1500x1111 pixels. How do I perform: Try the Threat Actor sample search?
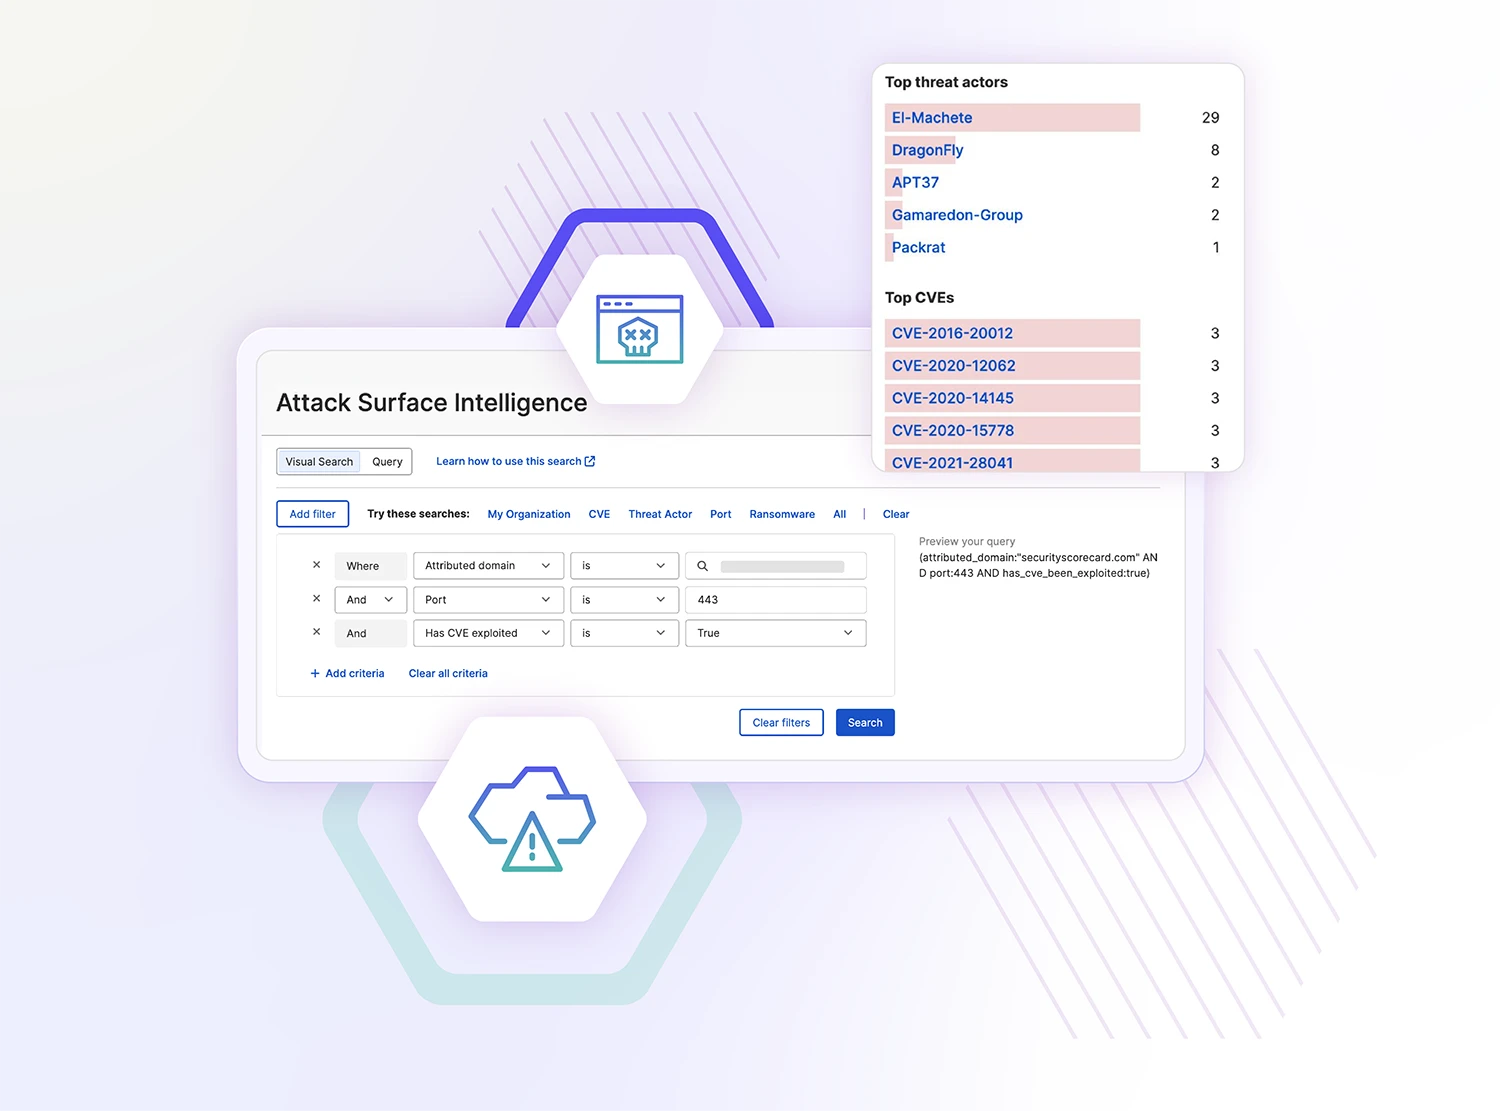[660, 514]
